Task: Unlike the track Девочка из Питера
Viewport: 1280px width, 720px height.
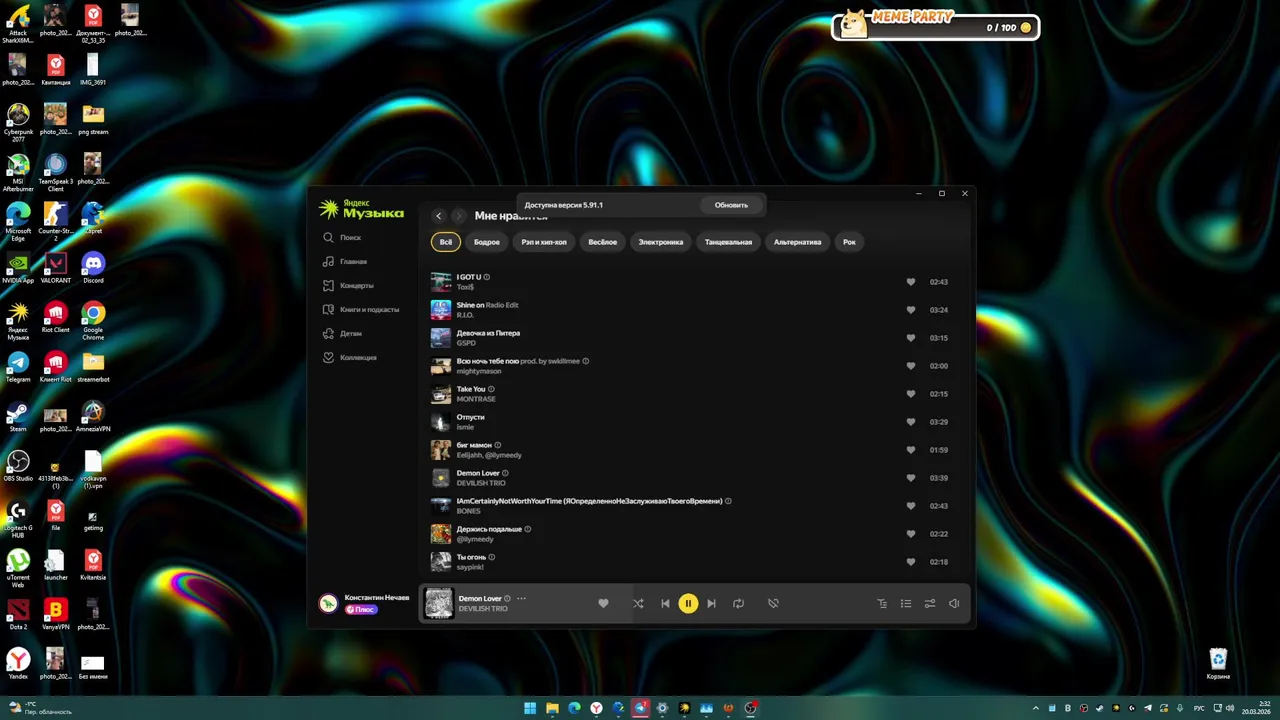Action: (x=911, y=338)
